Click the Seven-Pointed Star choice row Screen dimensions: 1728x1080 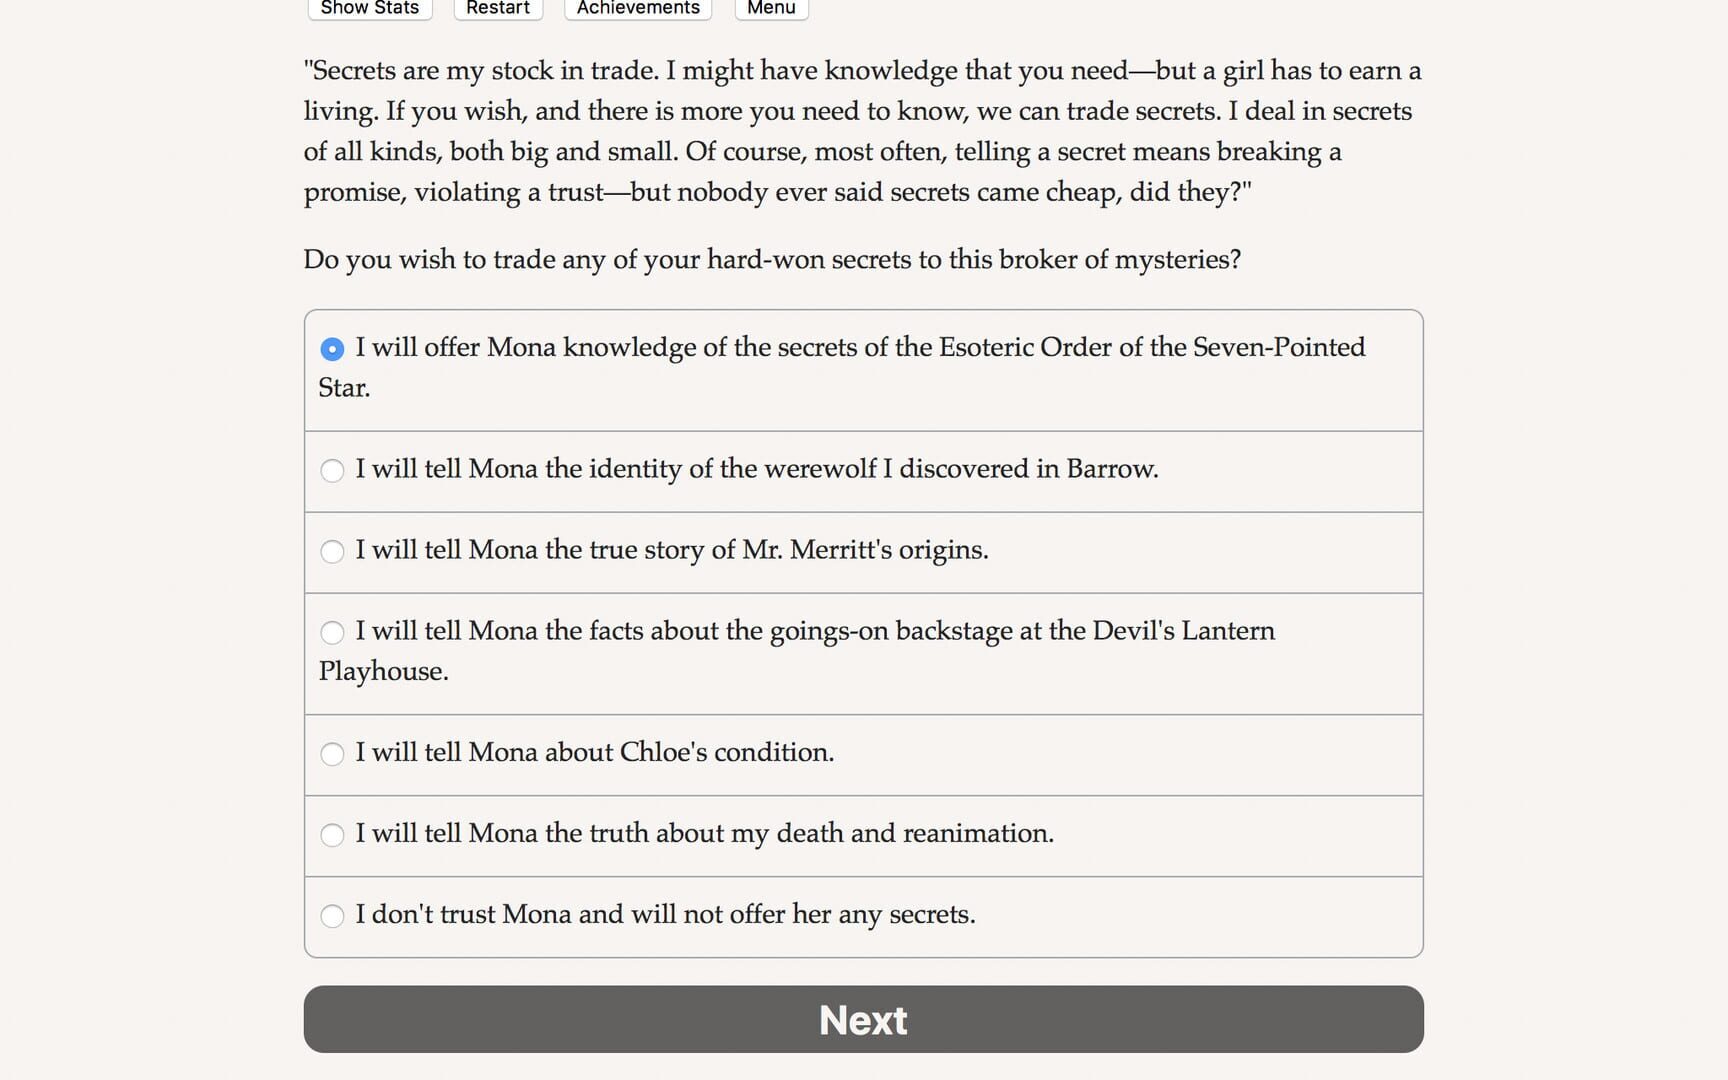pos(862,368)
